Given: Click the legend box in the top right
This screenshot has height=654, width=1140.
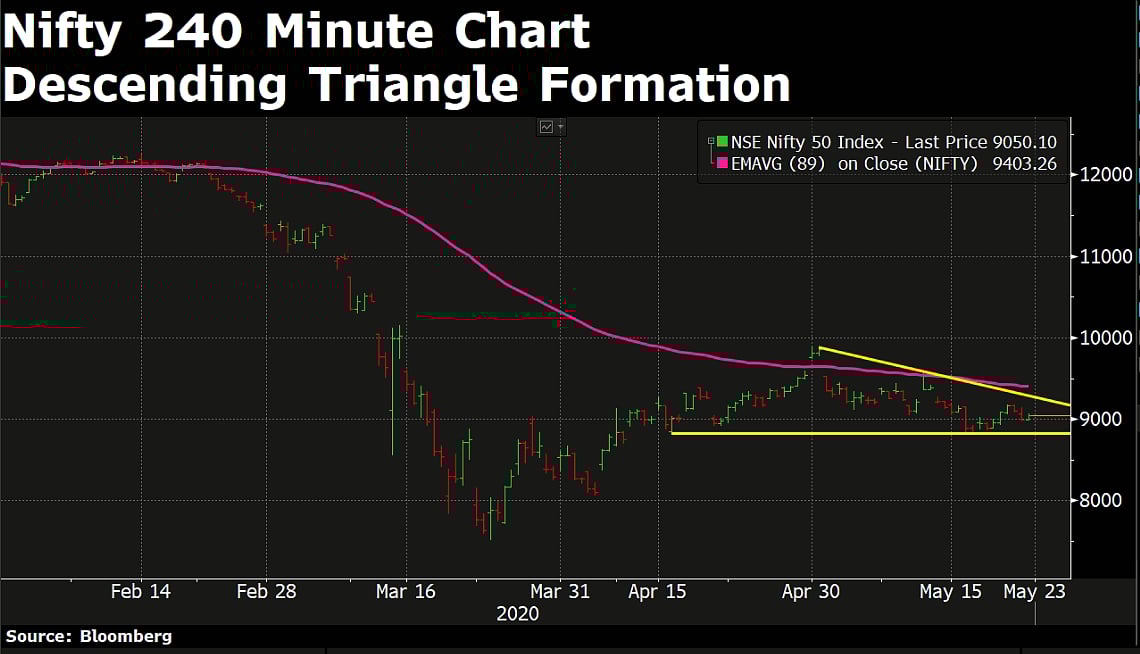Looking at the screenshot, I should [x=880, y=152].
